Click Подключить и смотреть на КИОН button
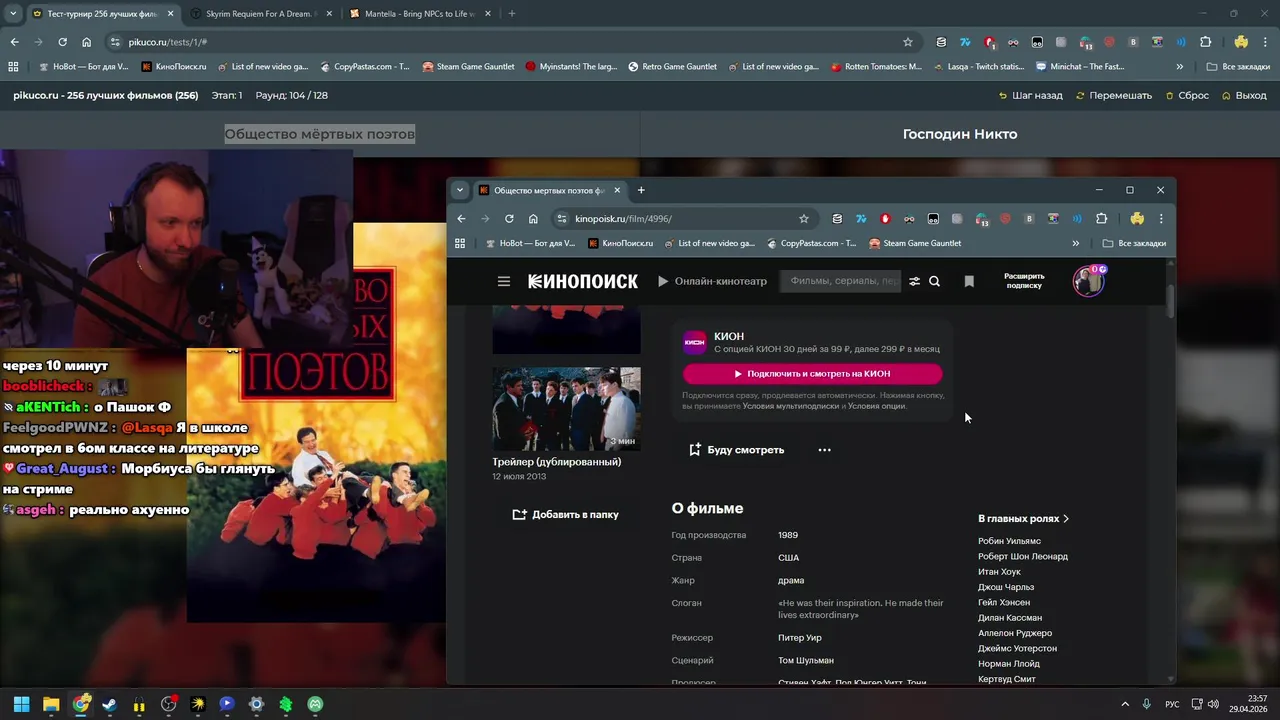The height and width of the screenshot is (720, 1280). click(812, 374)
